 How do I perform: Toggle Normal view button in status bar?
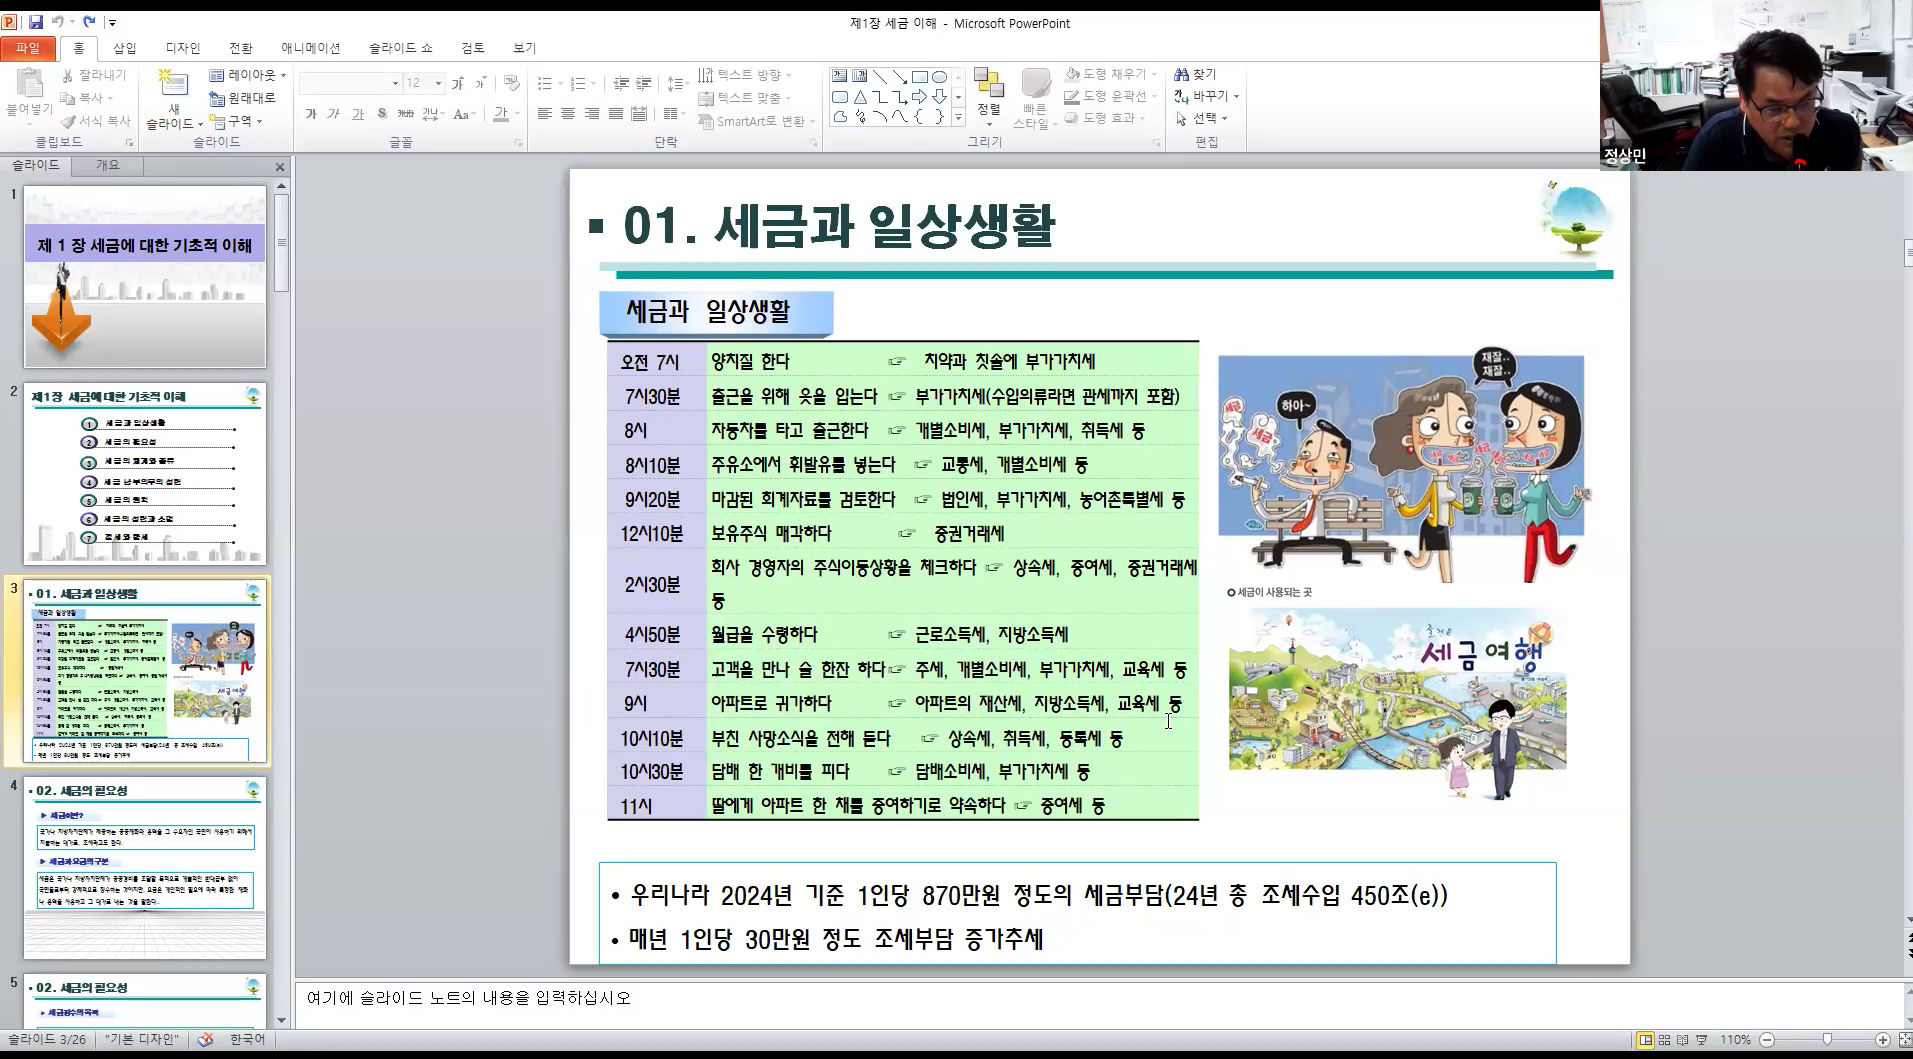1645,1040
